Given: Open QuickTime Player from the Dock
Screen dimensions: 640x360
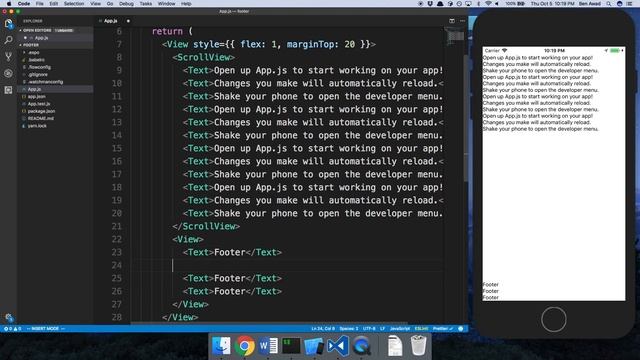Looking at the screenshot, I should point(362,346).
